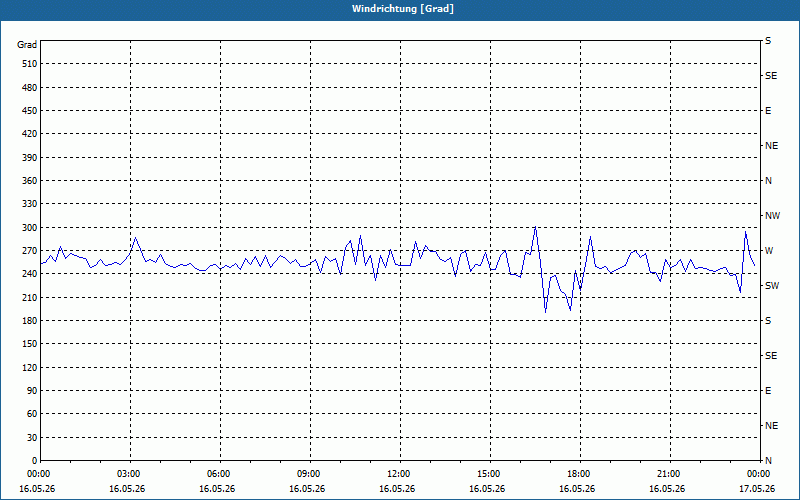Click the 15:00 time axis label
Viewport: 800px width, 500px height.
(x=490, y=474)
